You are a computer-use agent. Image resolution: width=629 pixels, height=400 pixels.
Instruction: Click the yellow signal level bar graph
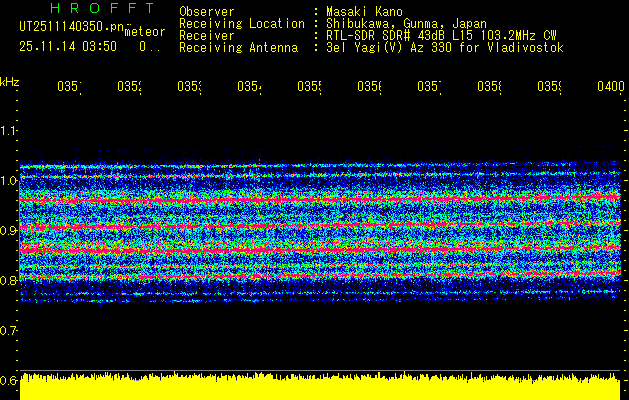(x=320, y=386)
